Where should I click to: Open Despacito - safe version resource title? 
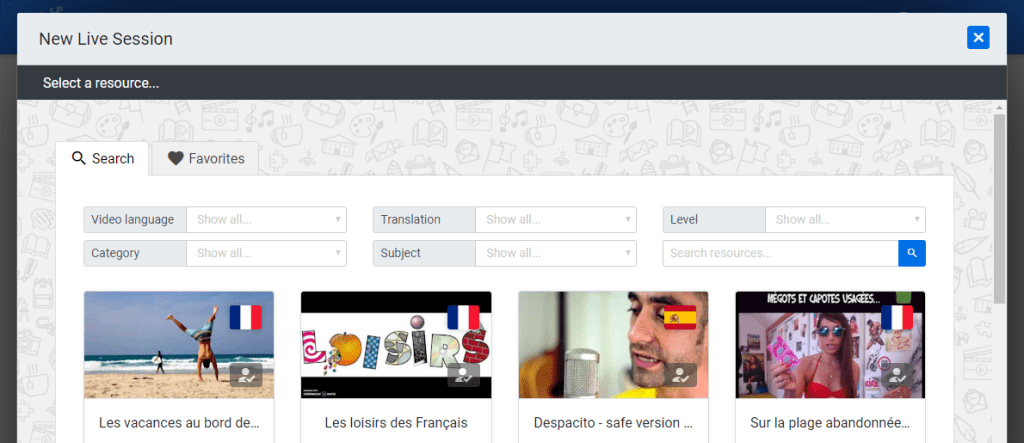[613, 423]
